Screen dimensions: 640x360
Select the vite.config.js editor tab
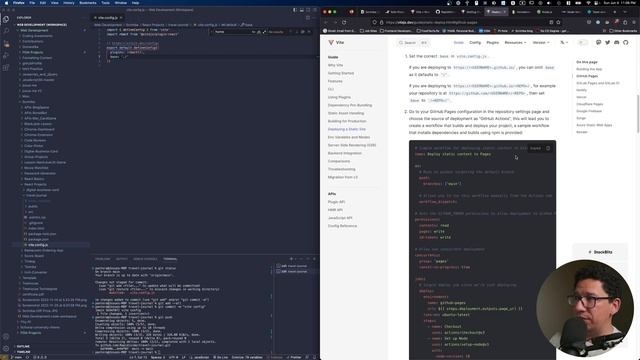click(108, 18)
